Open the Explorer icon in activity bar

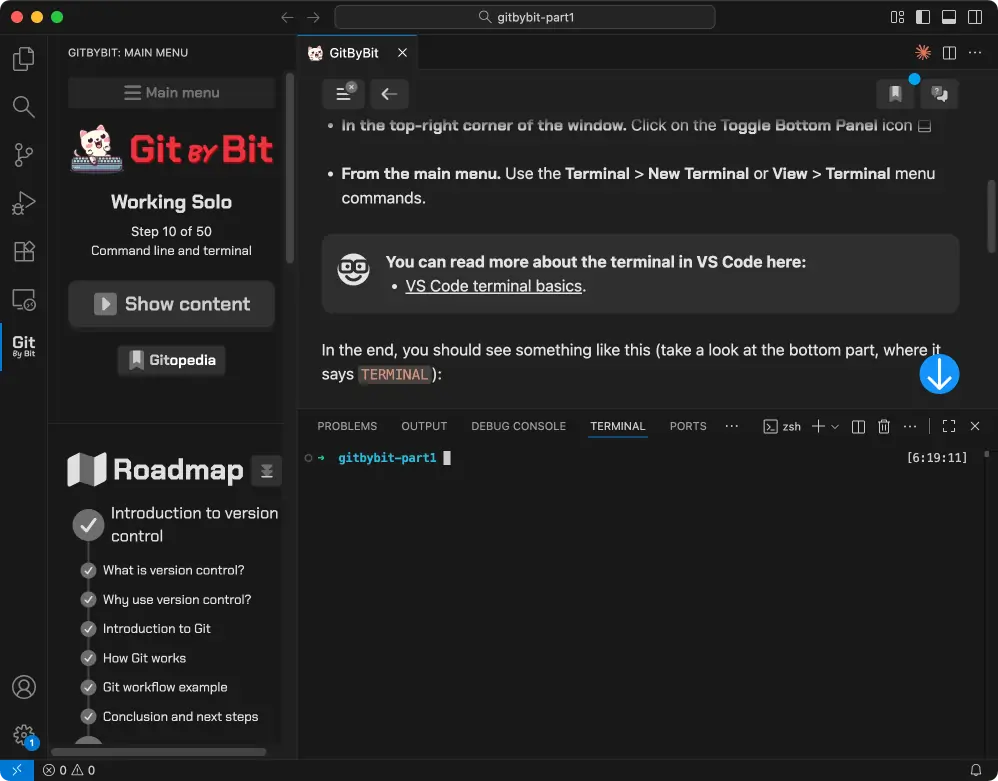pos(23,59)
